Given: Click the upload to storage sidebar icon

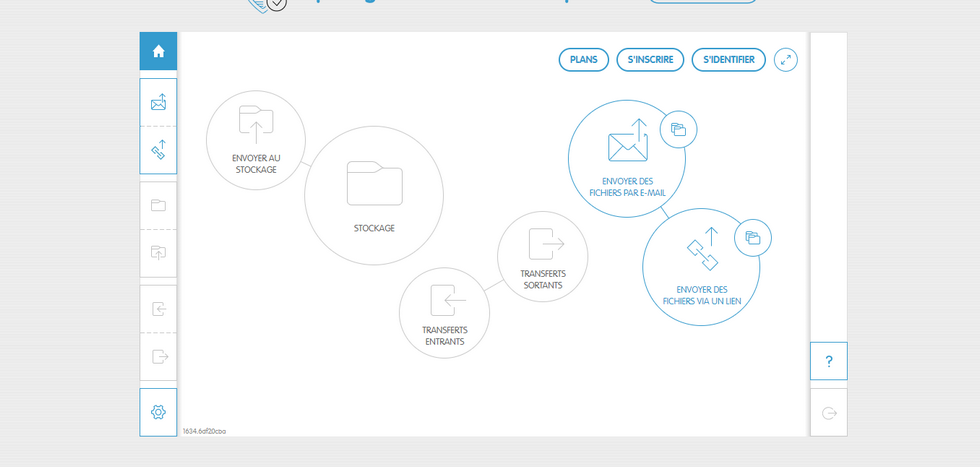Looking at the screenshot, I should click(158, 253).
